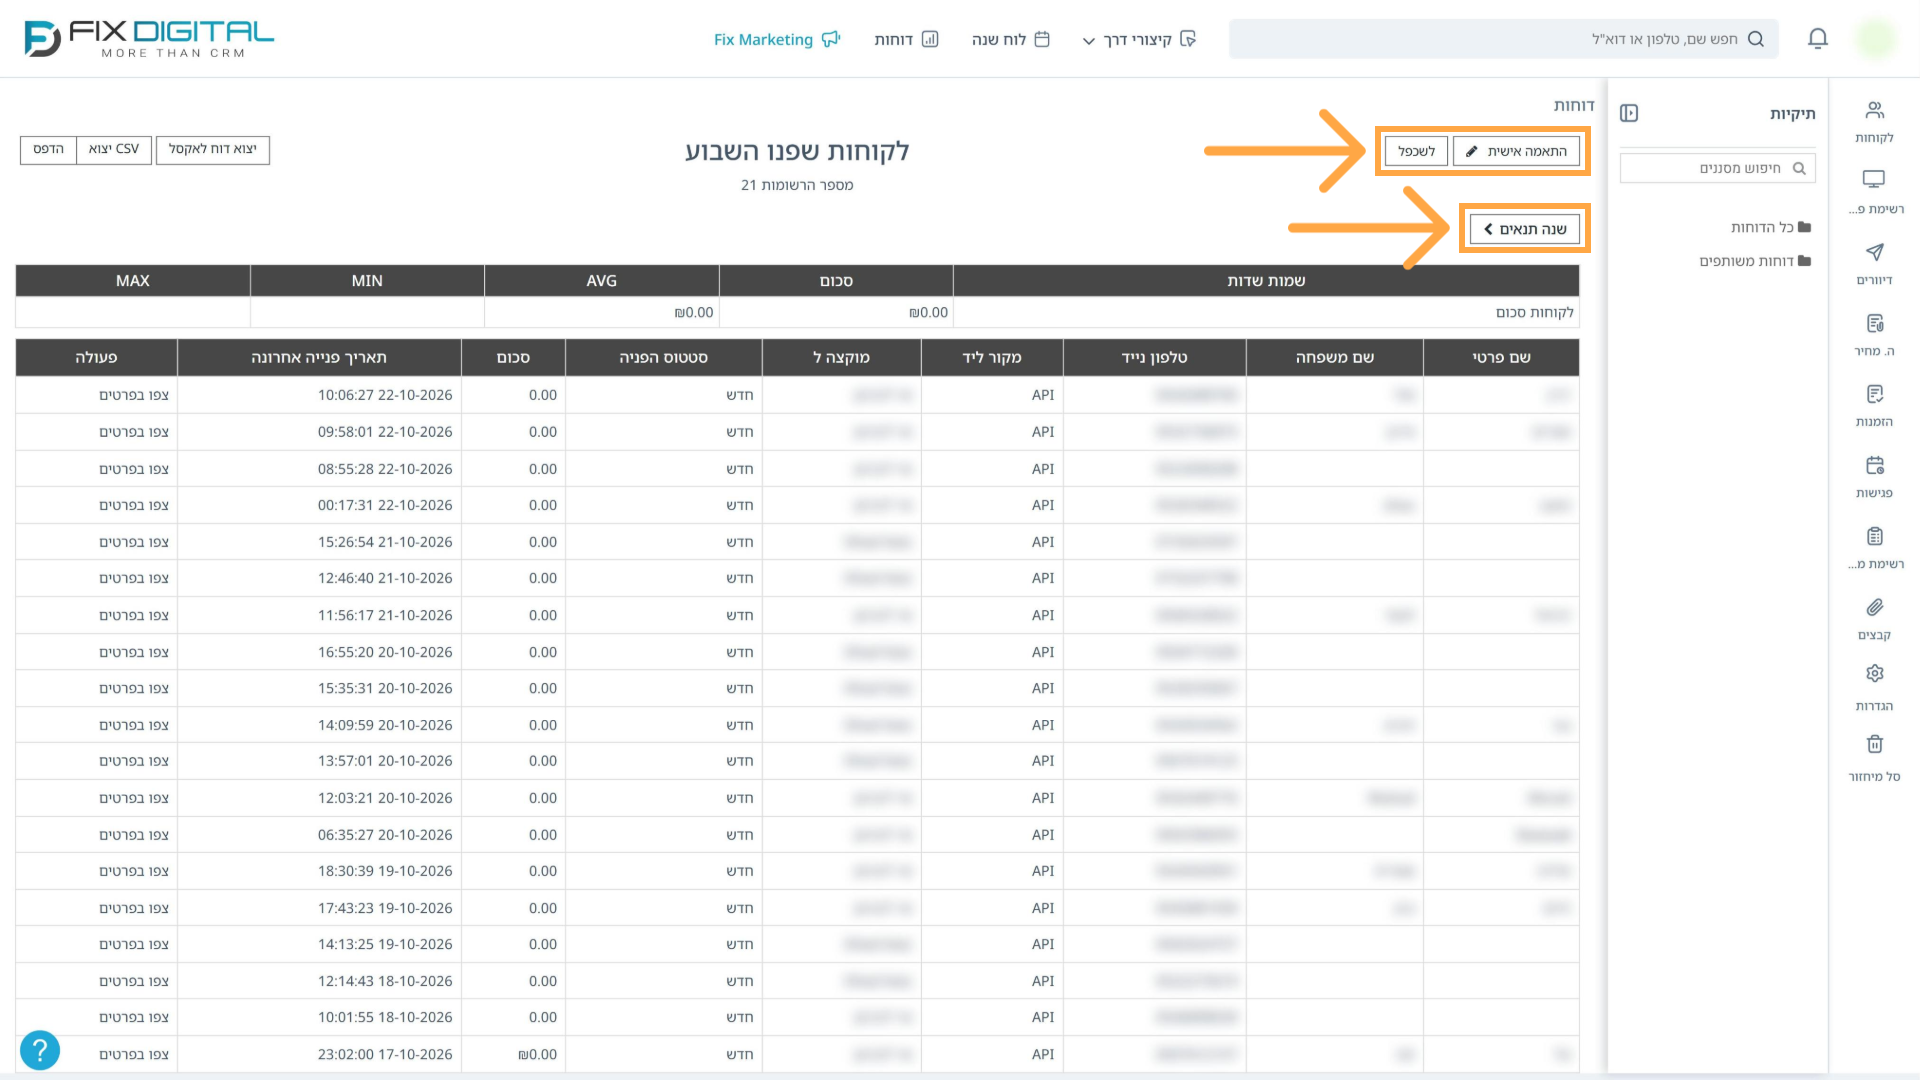Click the user avatar circle

pyautogui.click(x=1875, y=39)
